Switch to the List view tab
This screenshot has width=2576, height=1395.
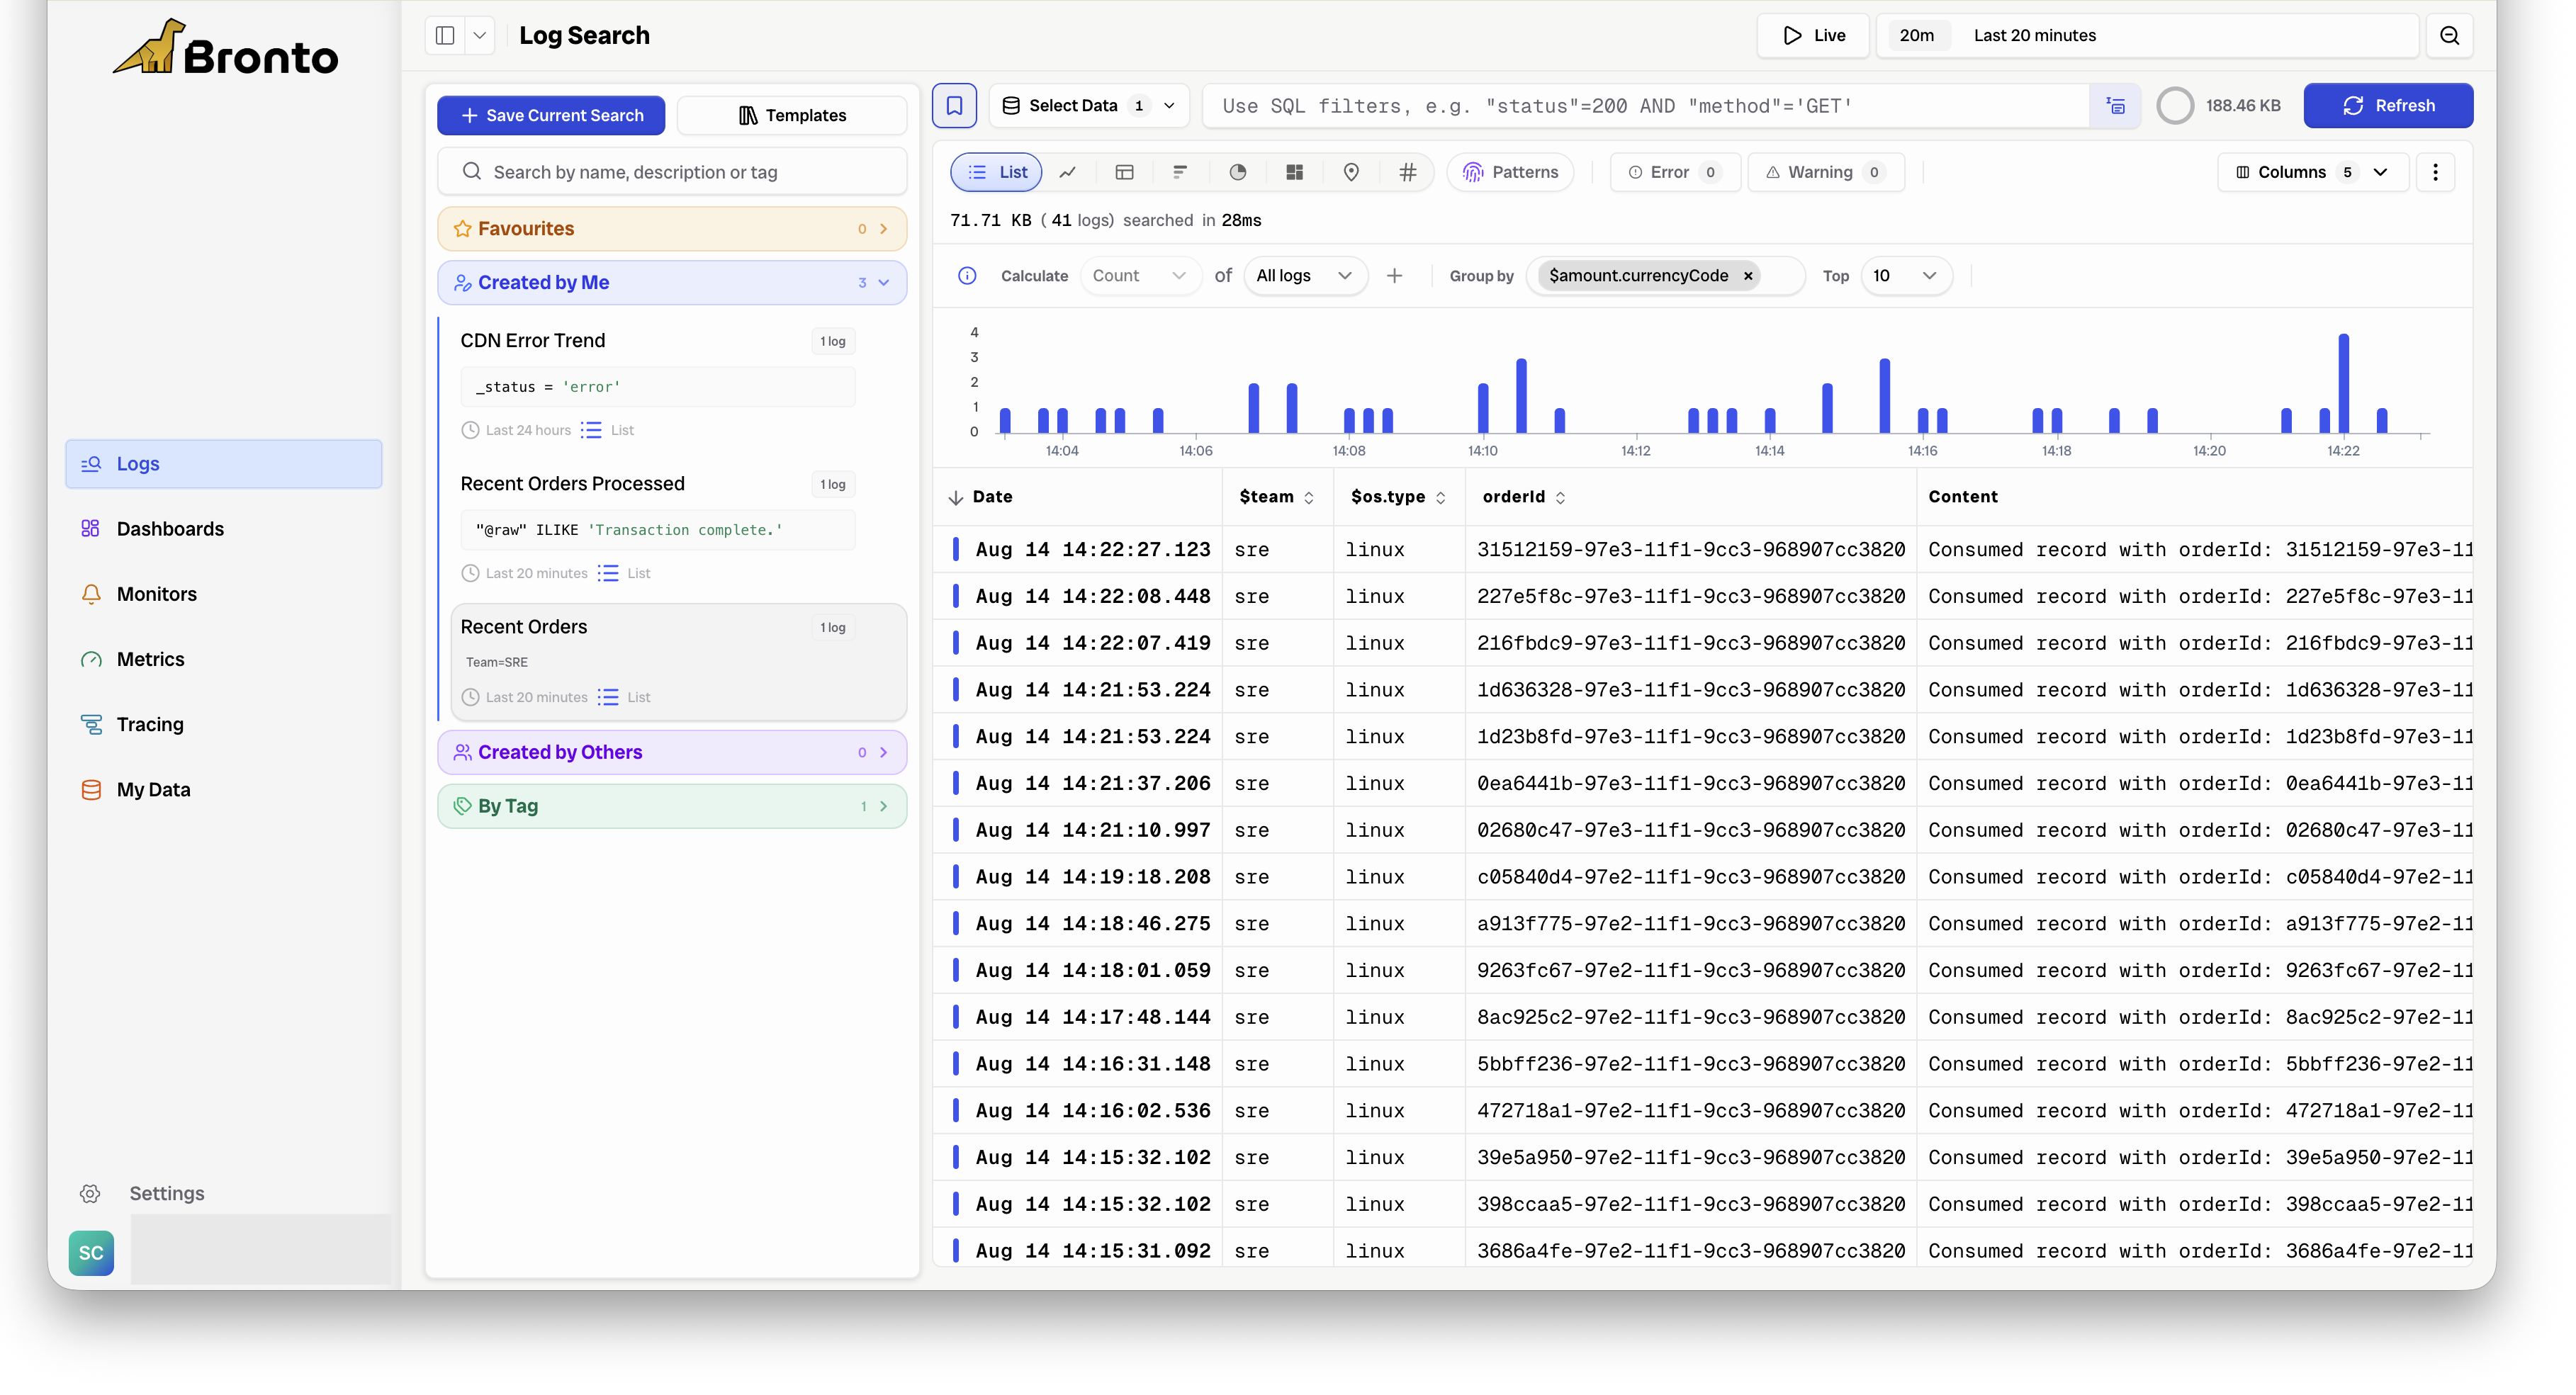tap(997, 172)
